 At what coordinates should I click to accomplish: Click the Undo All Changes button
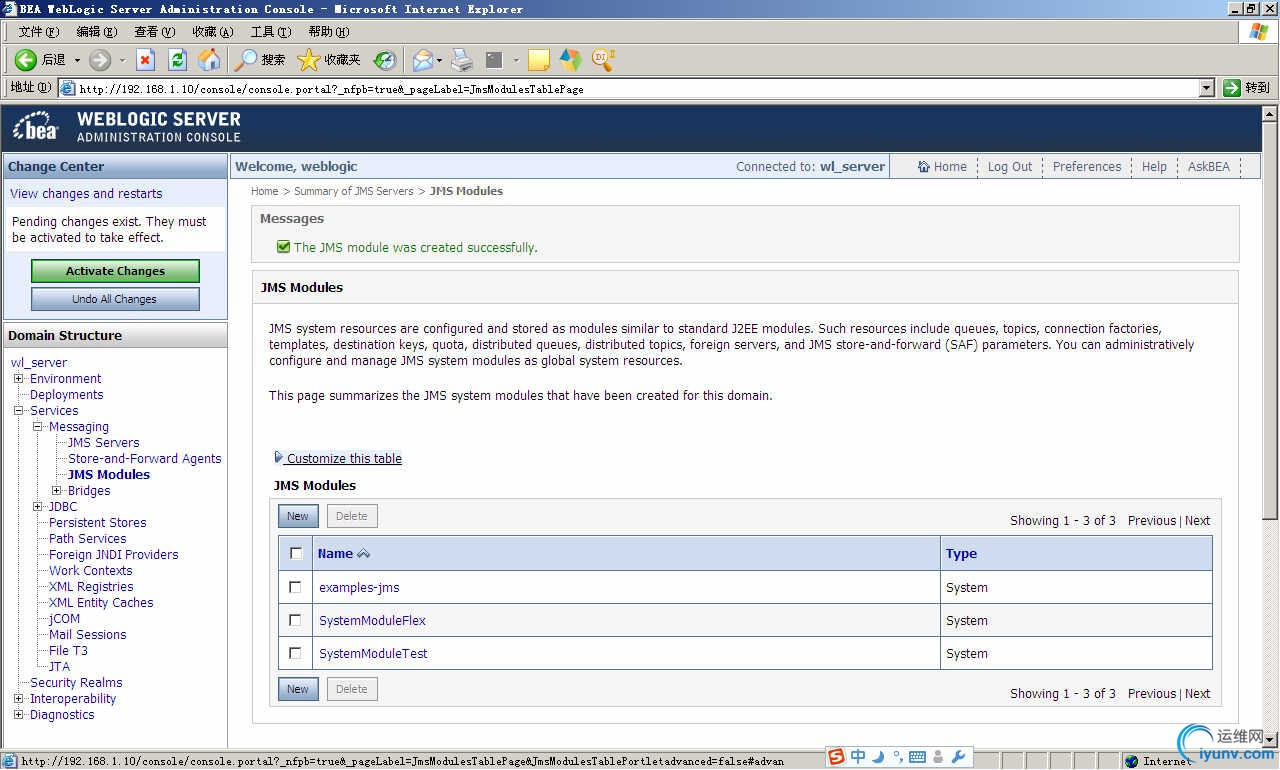coord(115,299)
